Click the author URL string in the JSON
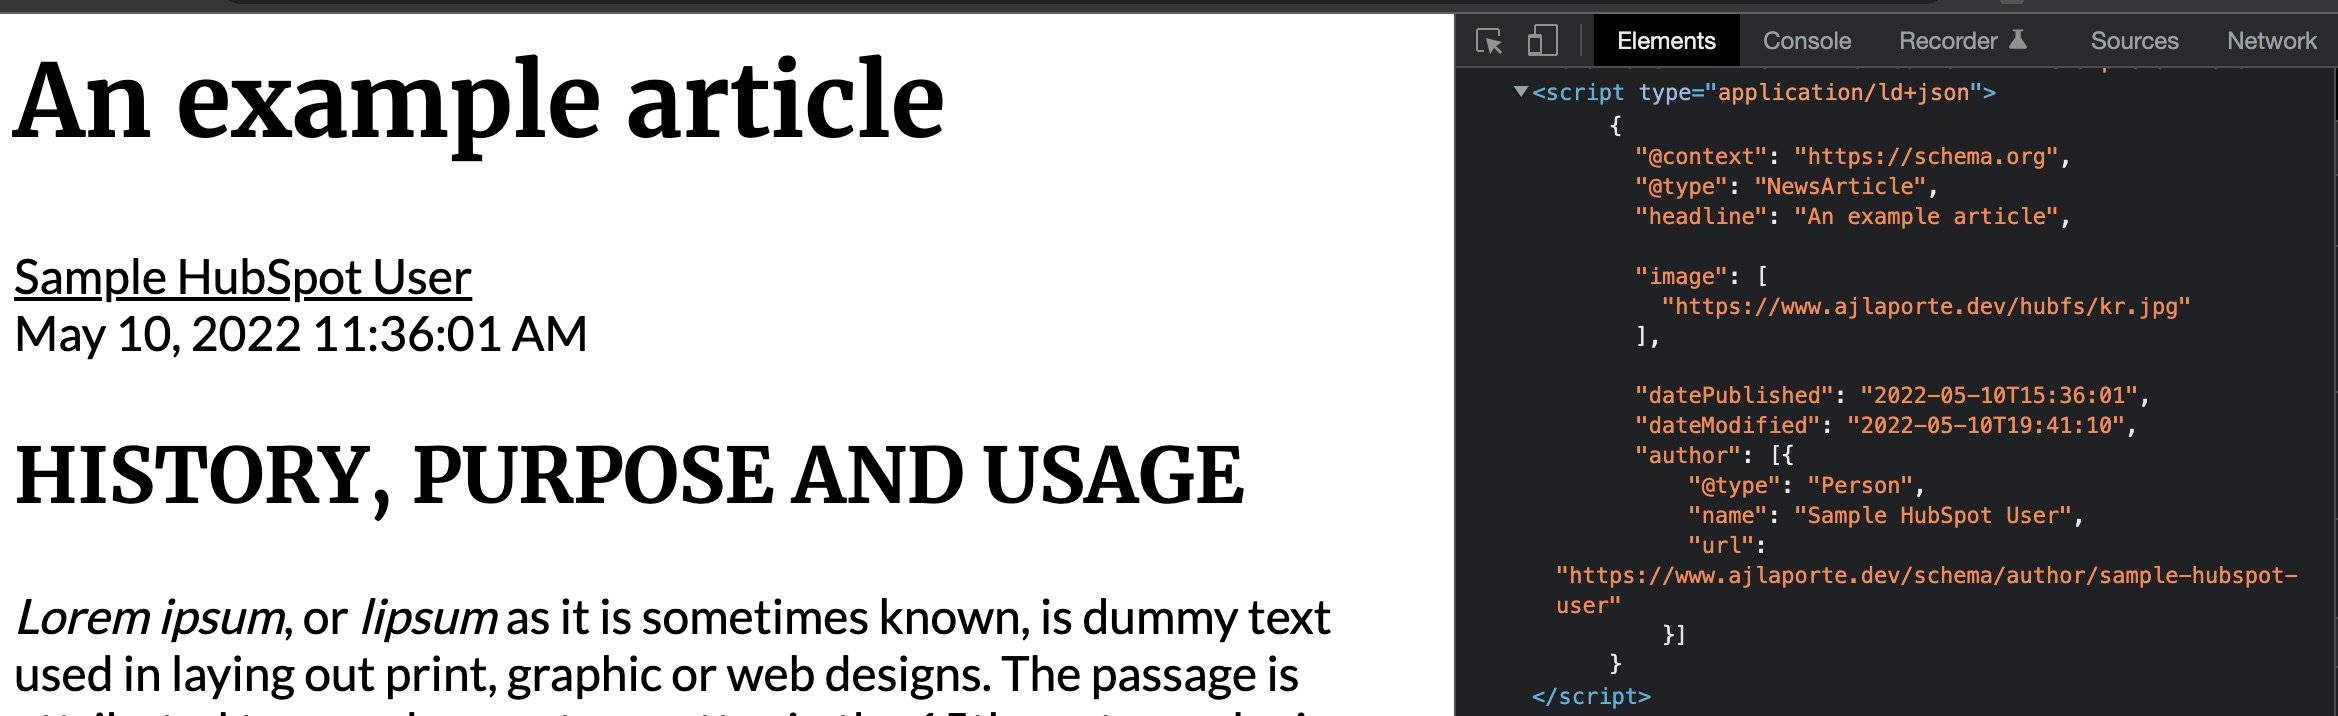Screen dimensions: 2338x716 coord(1925,576)
